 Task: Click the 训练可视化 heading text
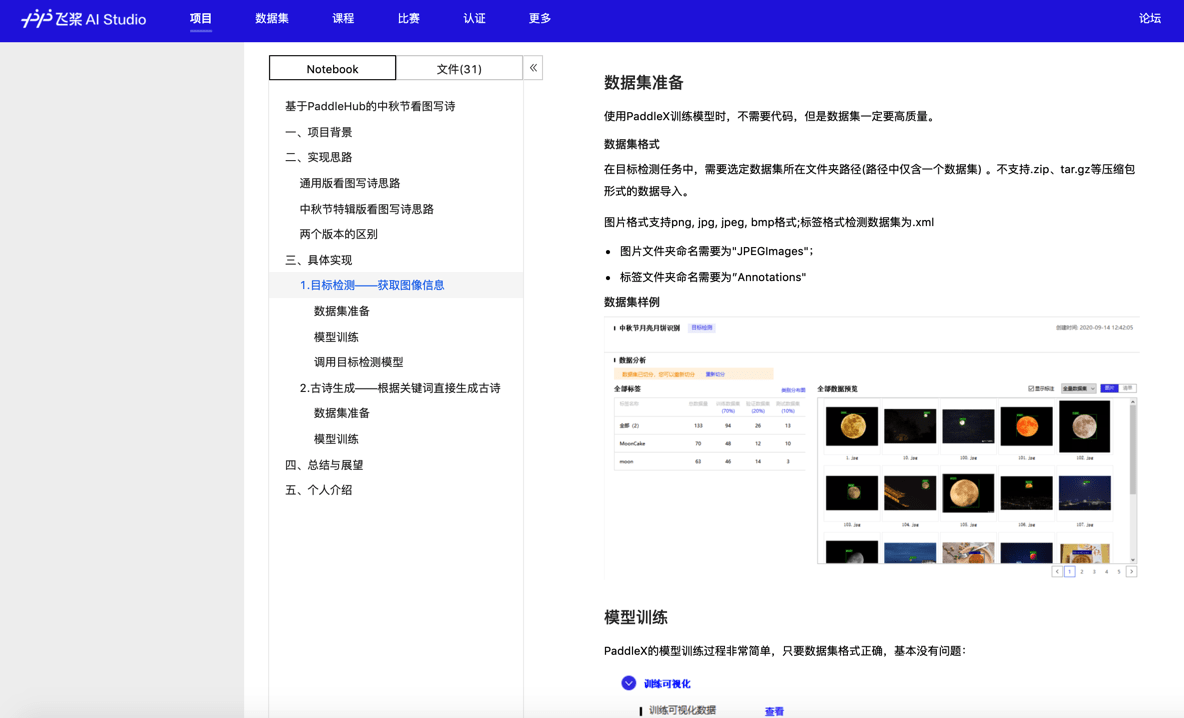pos(667,683)
